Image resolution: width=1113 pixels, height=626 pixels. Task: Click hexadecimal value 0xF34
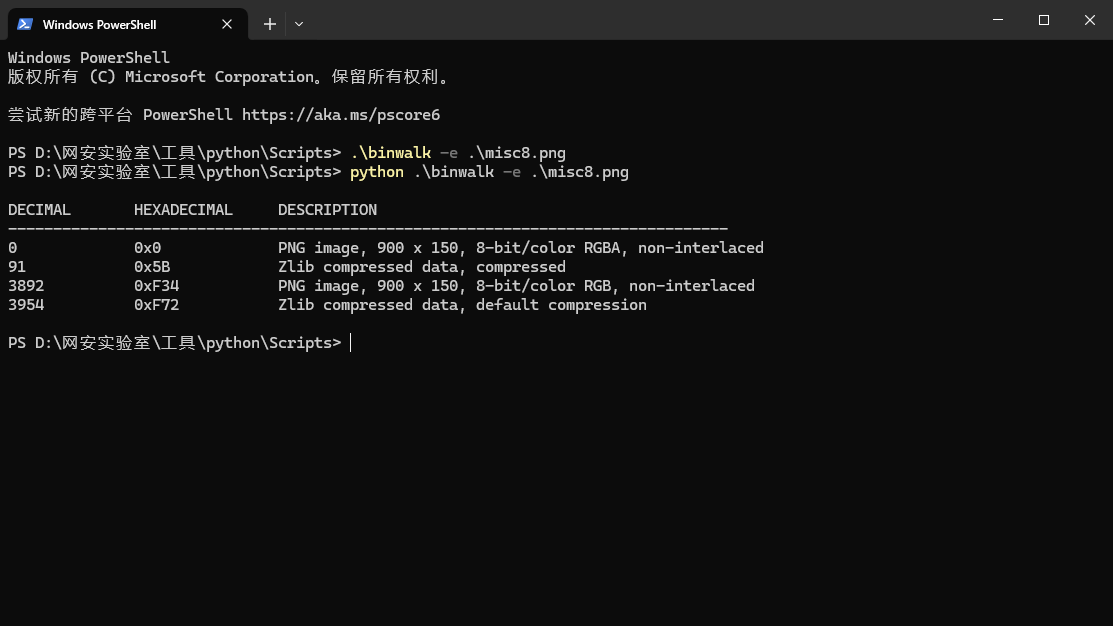[156, 286]
